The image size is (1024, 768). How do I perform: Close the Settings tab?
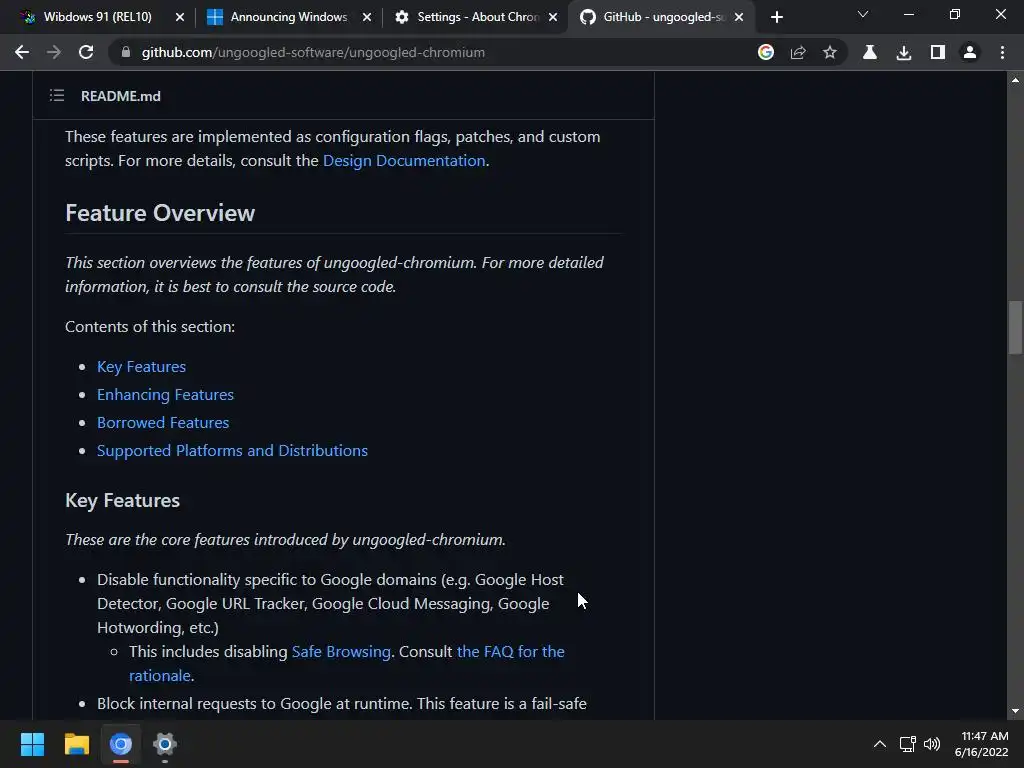553,17
